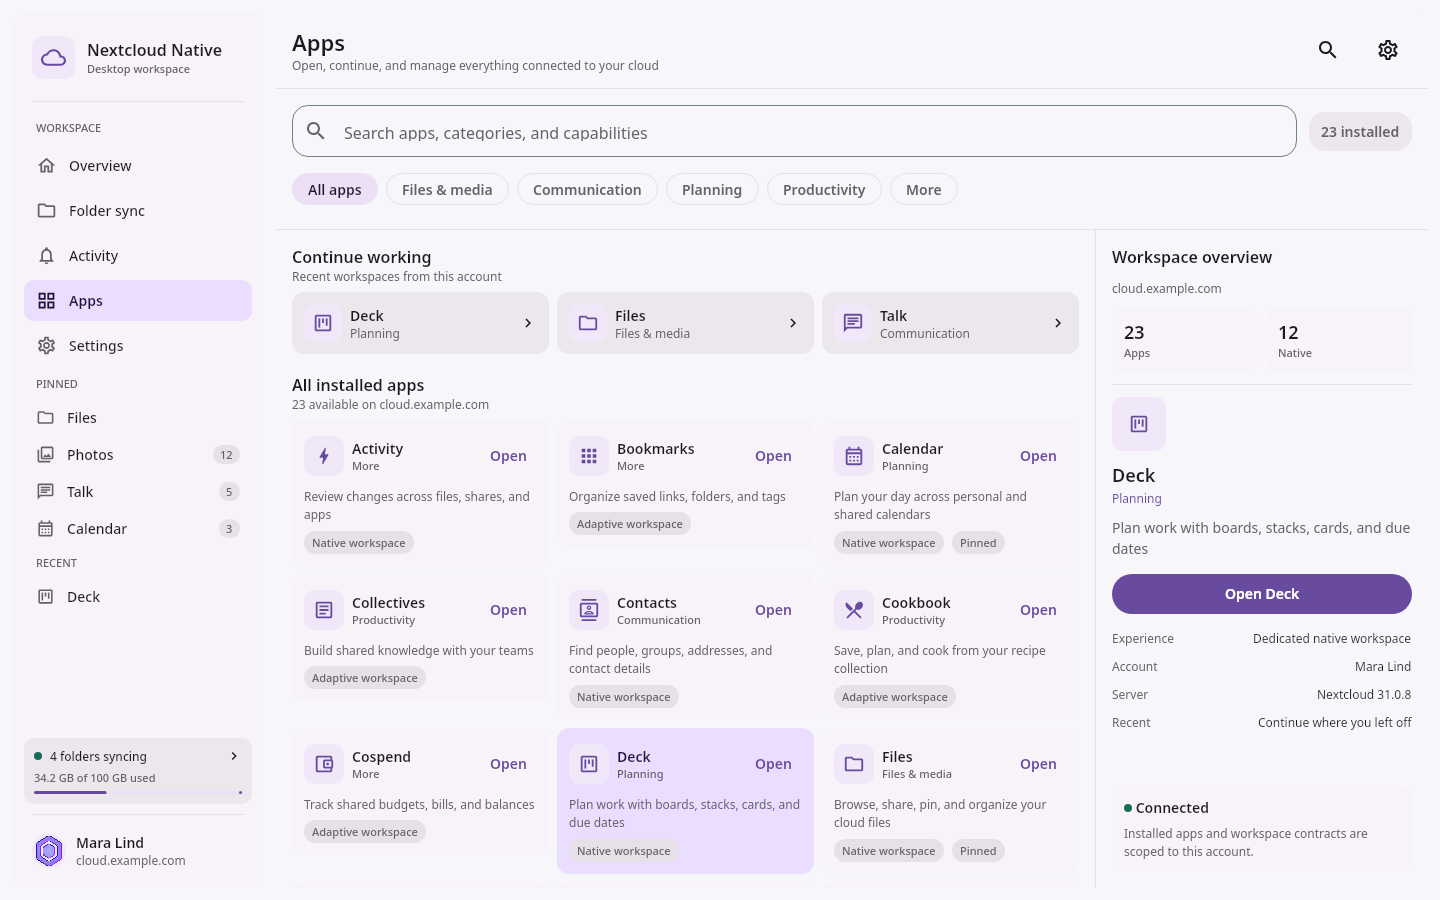Focus the Search apps, categories field
The height and width of the screenshot is (900, 1440).
(794, 131)
